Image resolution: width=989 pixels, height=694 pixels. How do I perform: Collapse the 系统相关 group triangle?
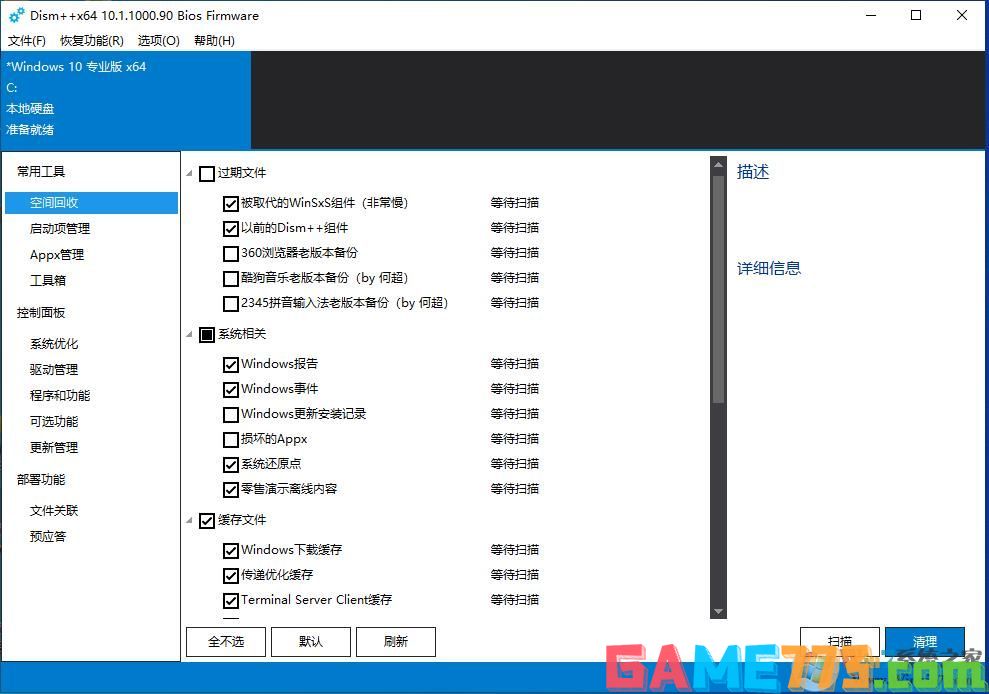pyautogui.click(x=189, y=334)
